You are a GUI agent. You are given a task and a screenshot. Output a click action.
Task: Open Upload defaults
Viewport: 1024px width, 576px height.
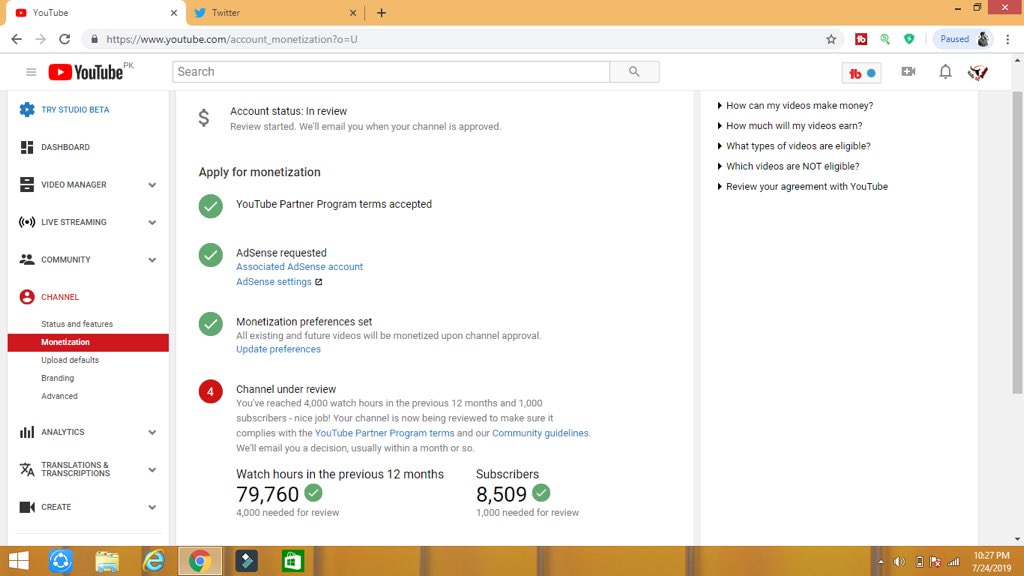(70, 360)
